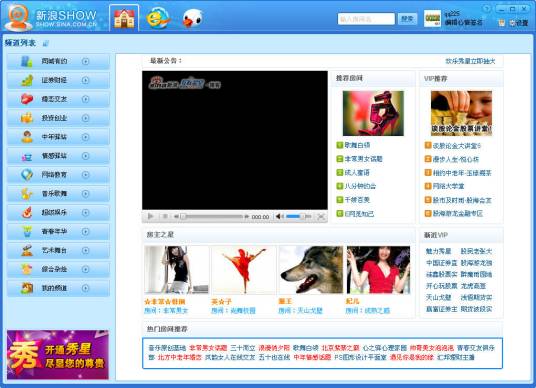Click the red hearts channel icon
This screenshot has height=388, width=536.
pos(27,99)
